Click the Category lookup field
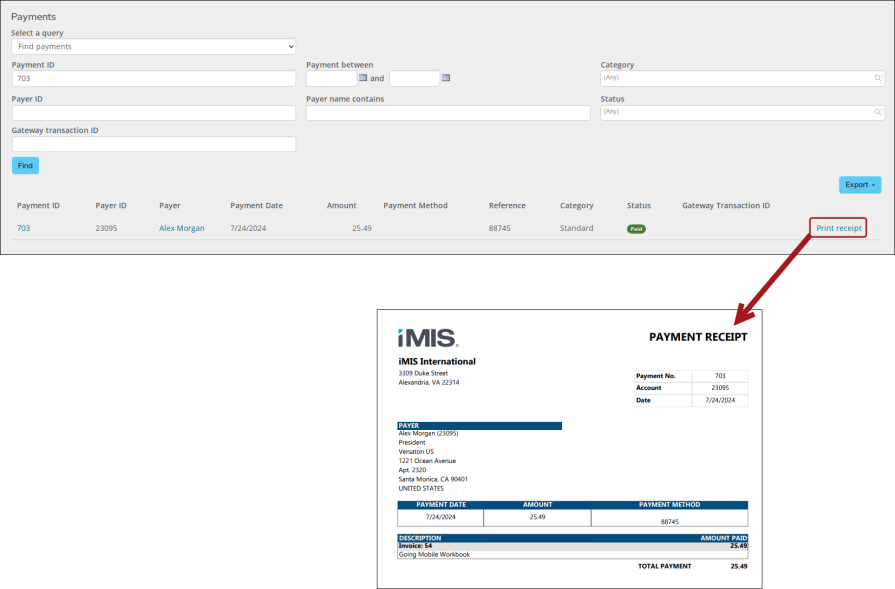895x589 pixels. point(742,78)
